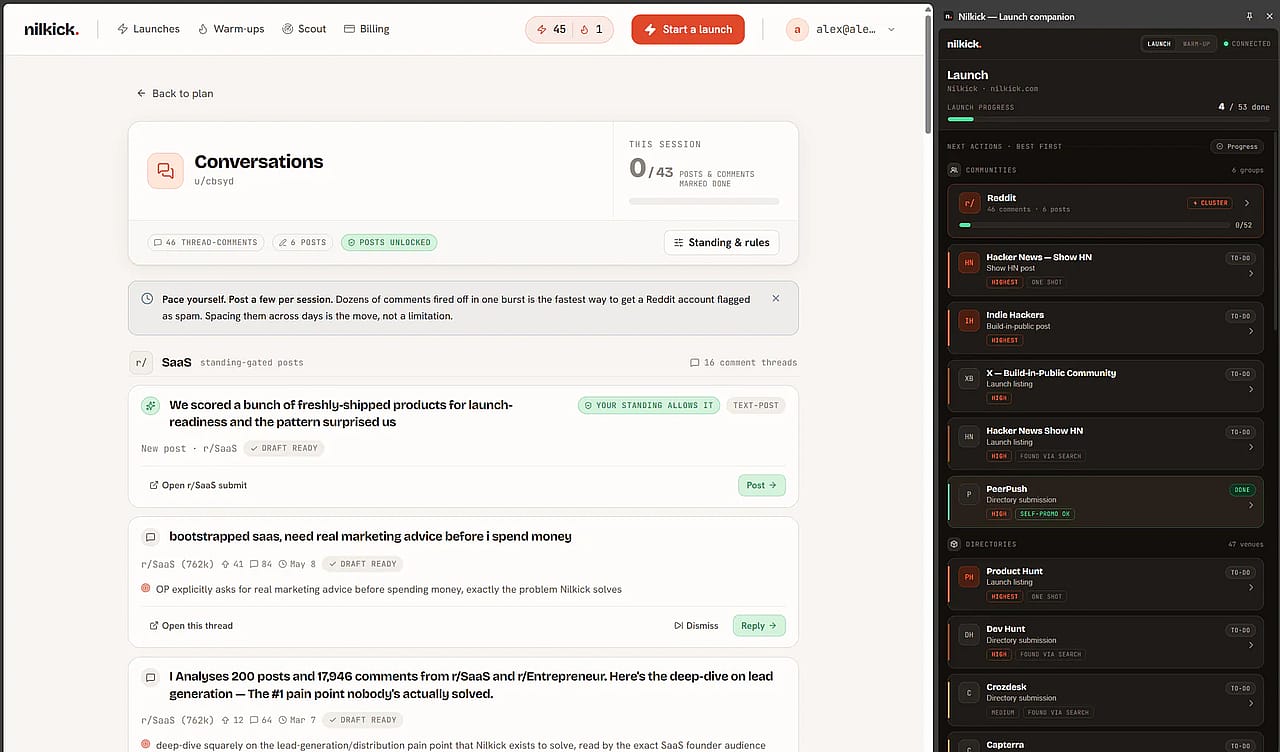Viewport: 1280px width, 752px height.
Task: Expand the PeerPush row chevron
Action: (x=1251, y=505)
